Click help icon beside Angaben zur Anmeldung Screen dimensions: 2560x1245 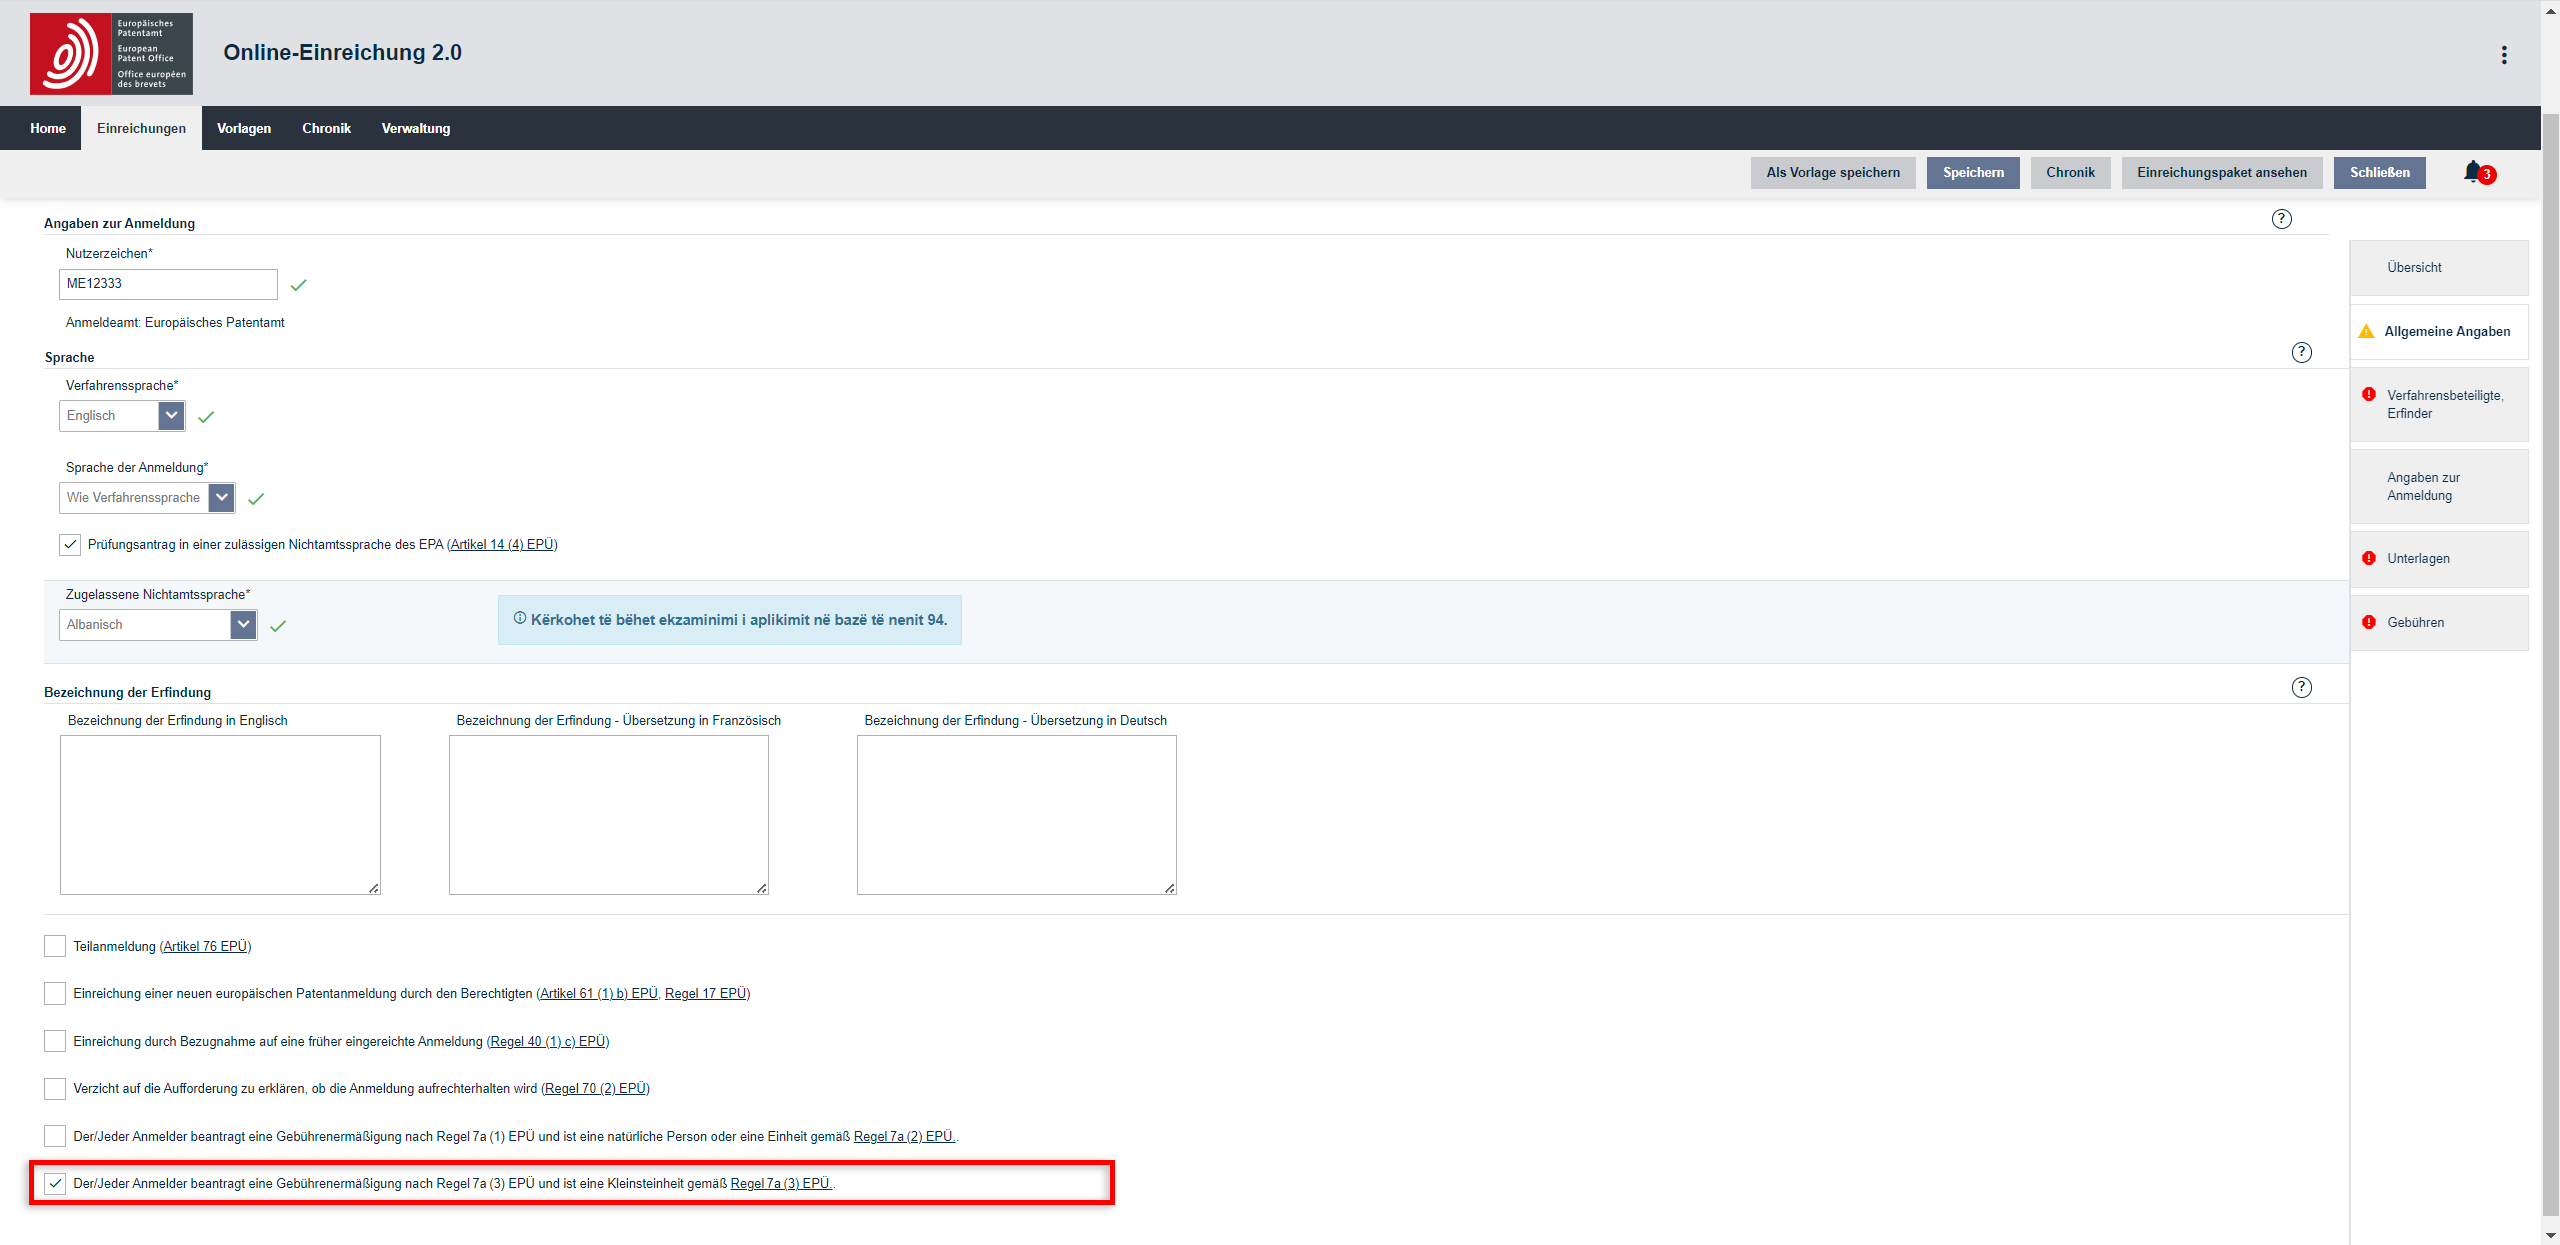[2281, 219]
